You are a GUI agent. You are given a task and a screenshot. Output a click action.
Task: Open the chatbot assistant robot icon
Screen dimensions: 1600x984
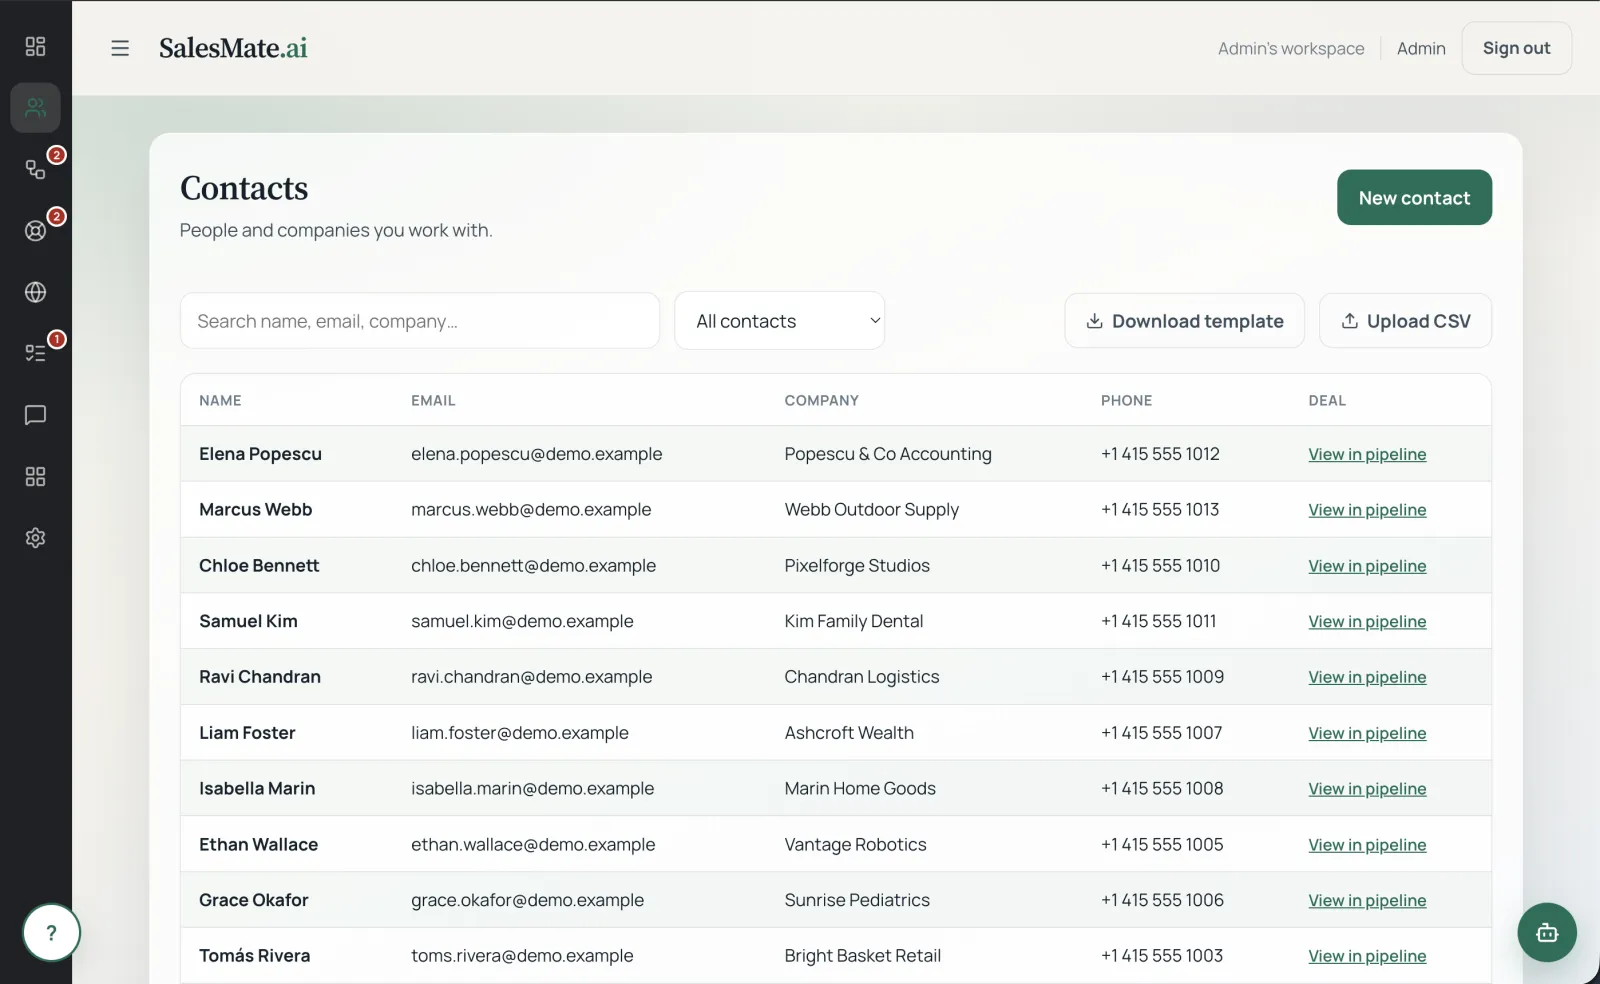coord(1547,933)
